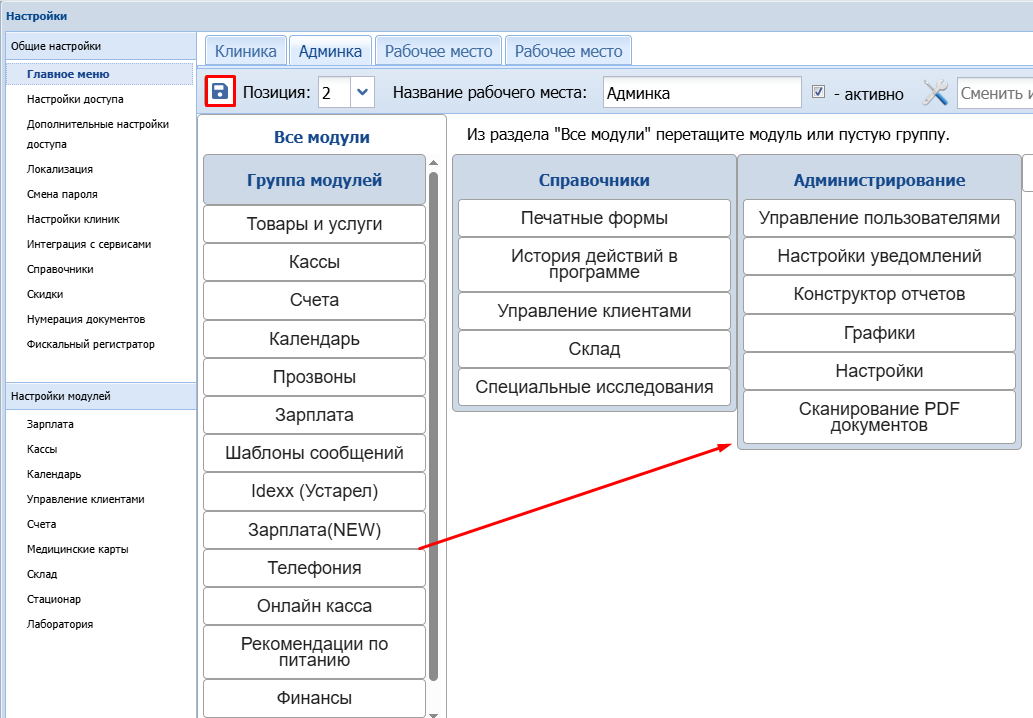Image resolution: width=1033 pixels, height=718 pixels.
Task: Select Управление пользователями module
Action: [x=879, y=218]
